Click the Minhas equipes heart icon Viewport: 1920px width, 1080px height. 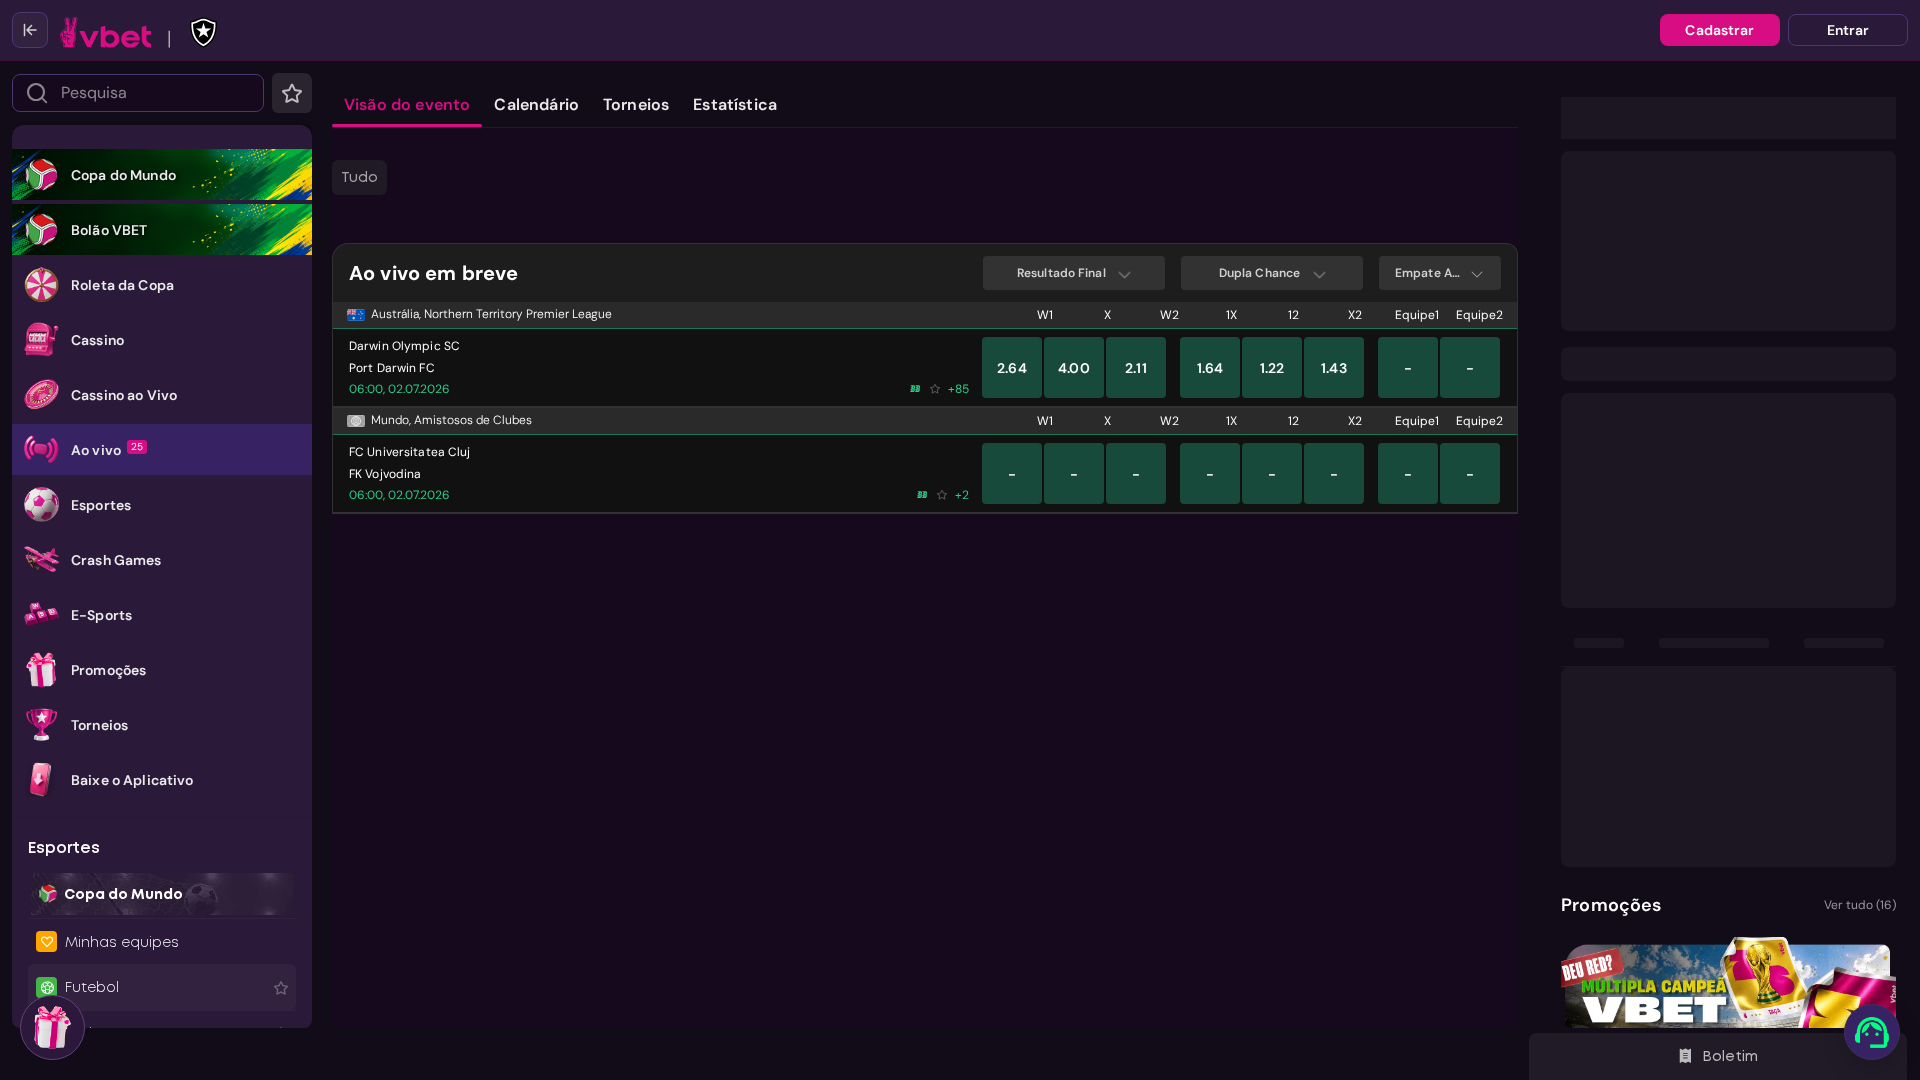click(47, 942)
